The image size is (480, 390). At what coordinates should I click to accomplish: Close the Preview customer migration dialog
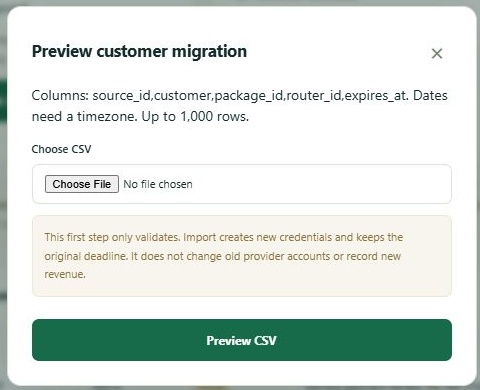(437, 53)
